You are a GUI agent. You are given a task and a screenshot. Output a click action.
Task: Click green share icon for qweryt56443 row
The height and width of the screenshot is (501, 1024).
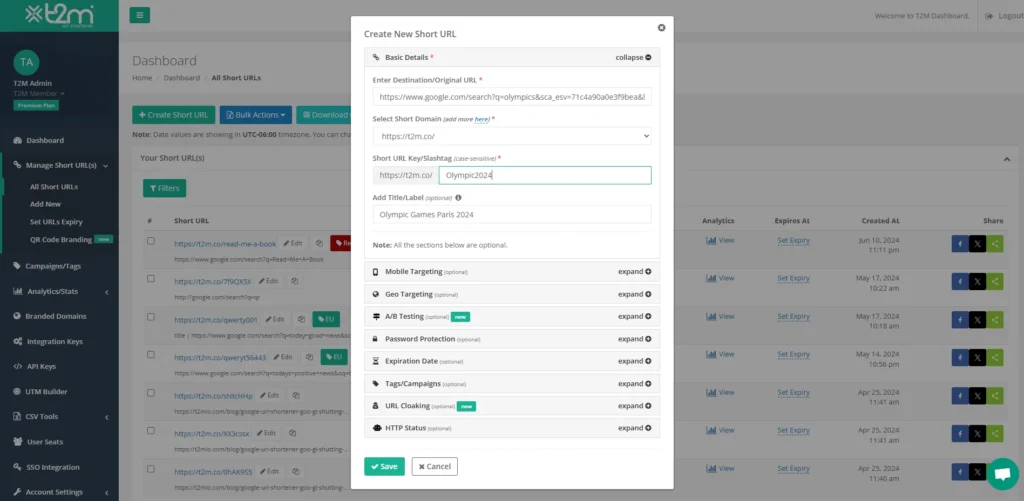click(995, 358)
